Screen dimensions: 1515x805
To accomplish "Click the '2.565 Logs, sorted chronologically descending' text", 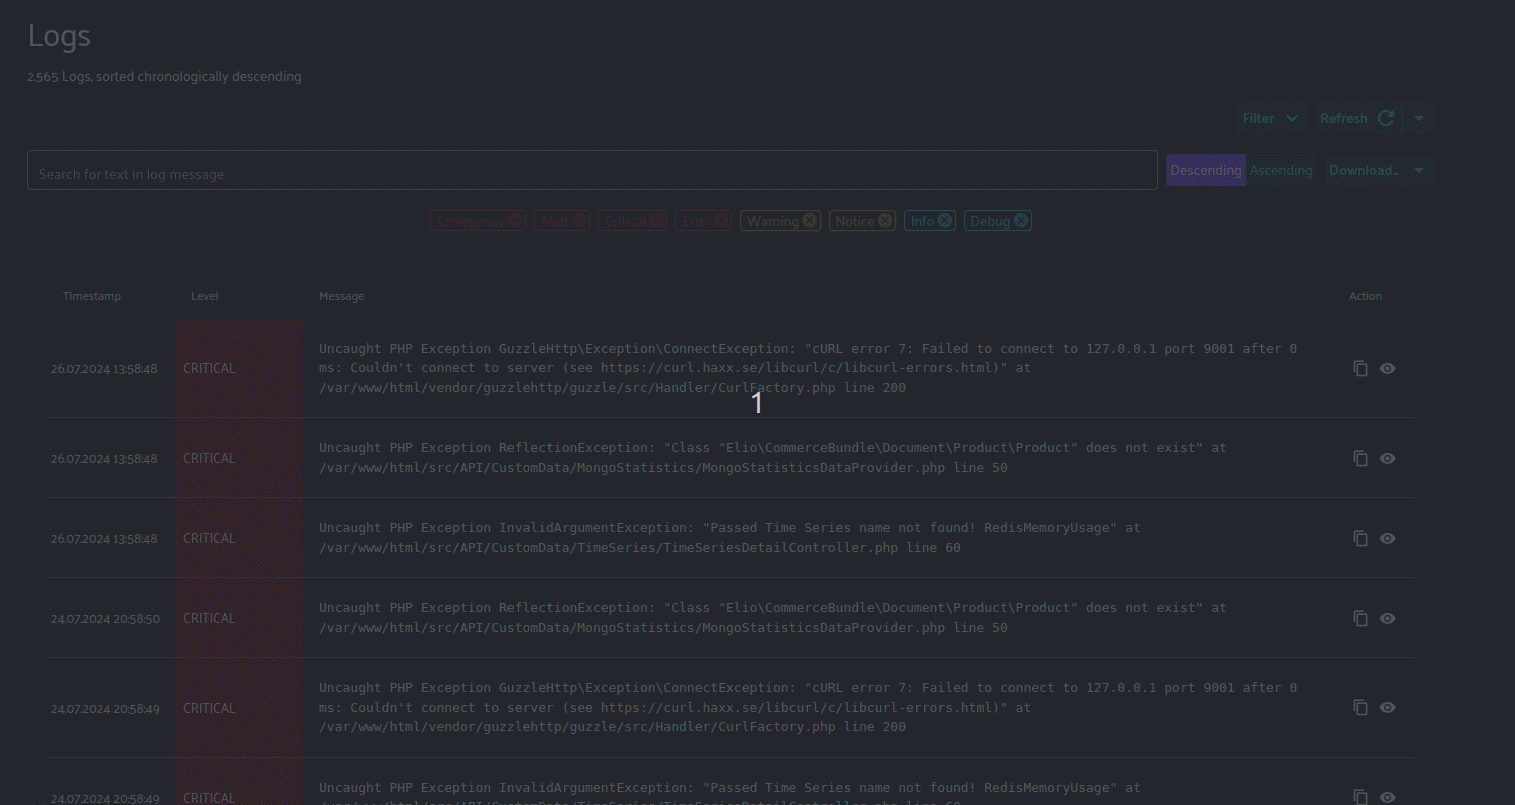I will [164, 76].
